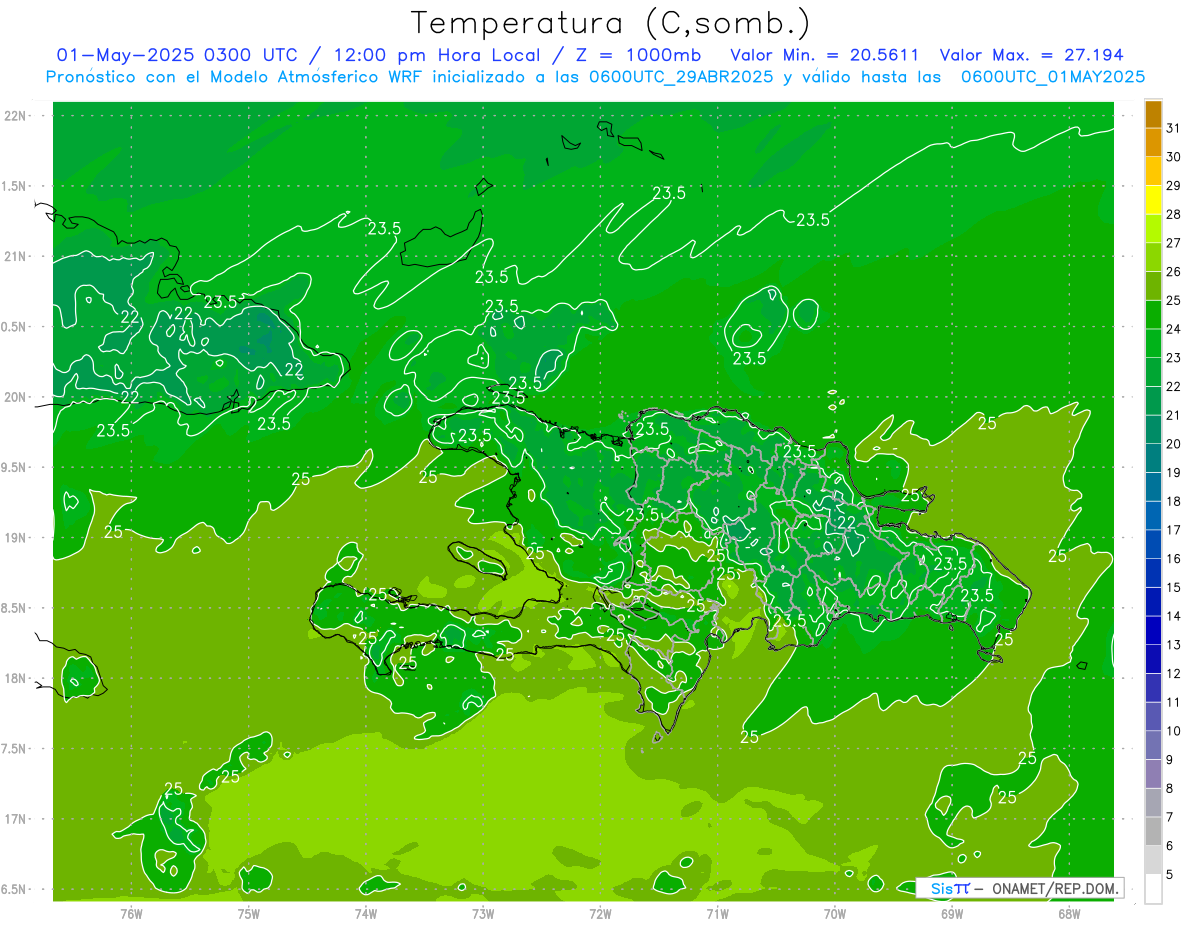This screenshot has width=1200, height=927.
Task: Click the '68W' longitude axis label
Action: point(1068,914)
